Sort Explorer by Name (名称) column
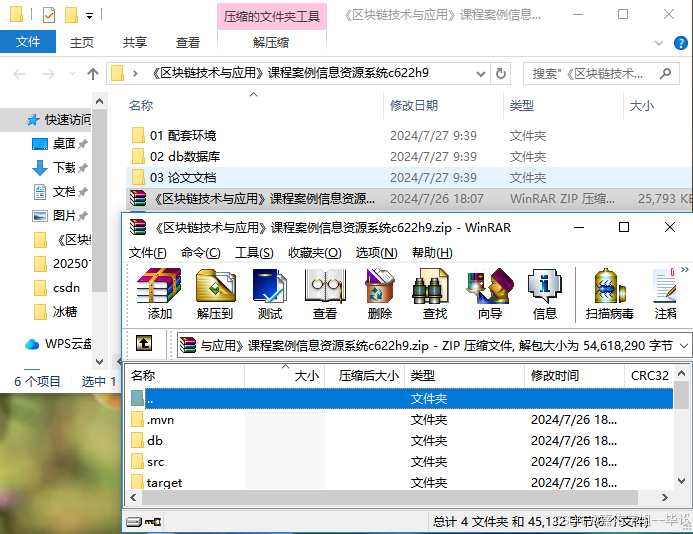Image resolution: width=693 pixels, height=534 pixels. click(141, 106)
